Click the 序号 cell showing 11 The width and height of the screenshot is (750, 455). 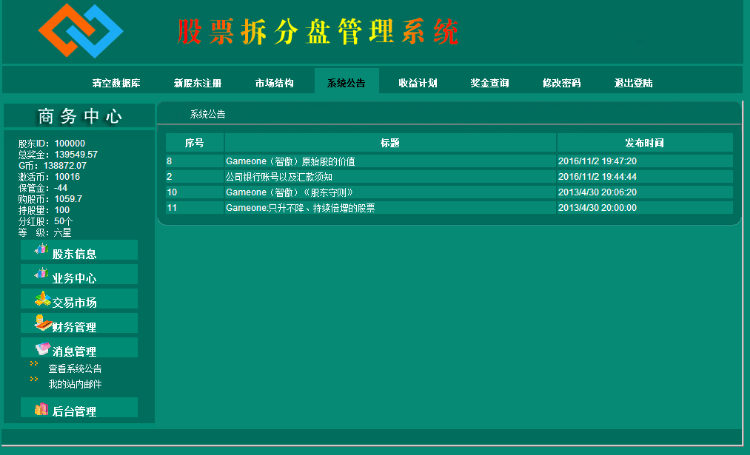point(195,208)
